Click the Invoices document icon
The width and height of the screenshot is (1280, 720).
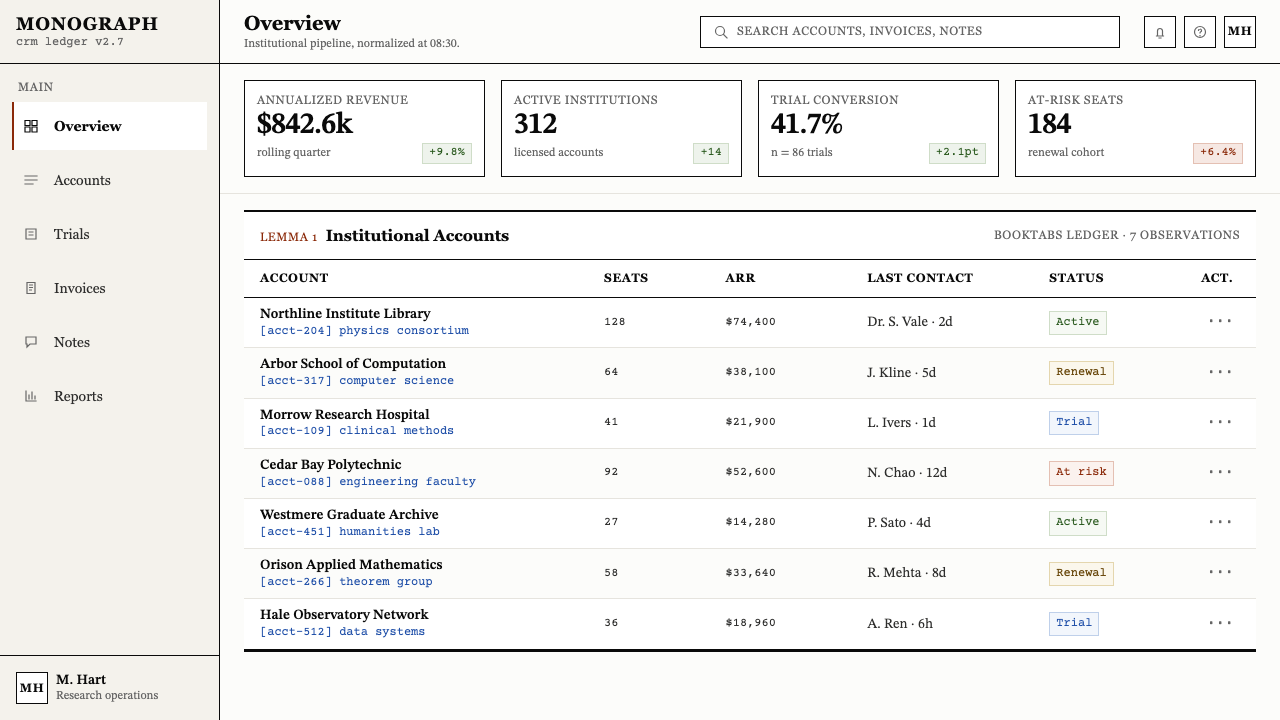[31, 288]
